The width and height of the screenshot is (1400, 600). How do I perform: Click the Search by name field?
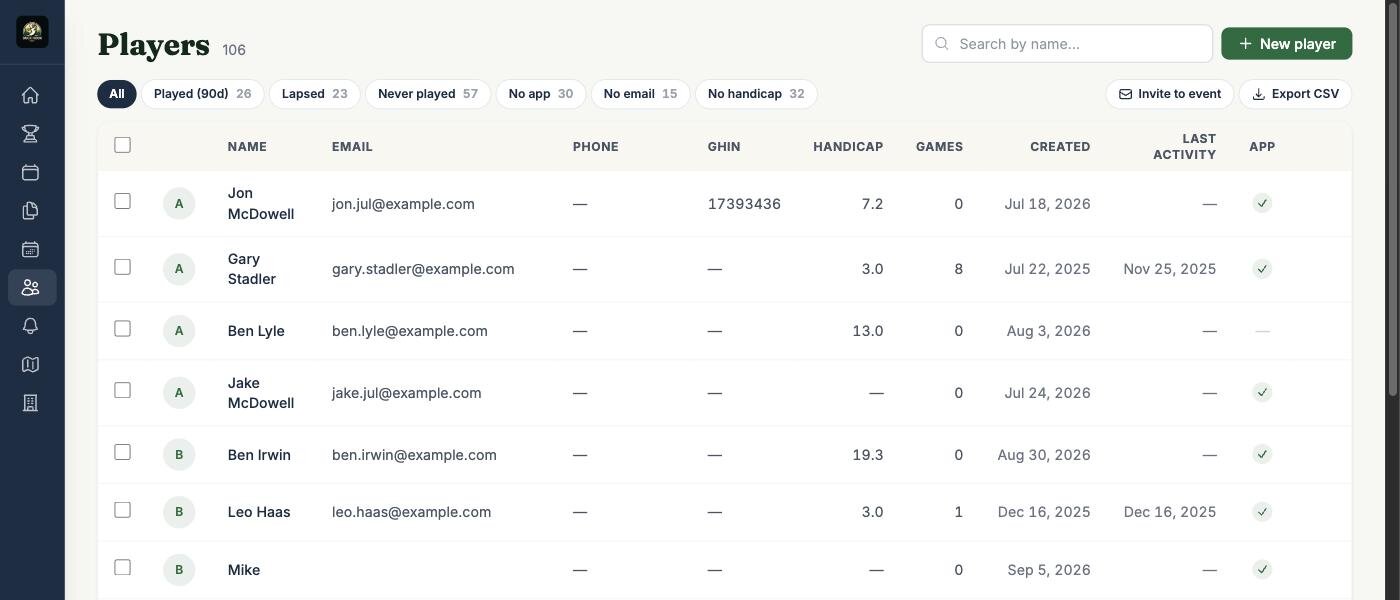point(1067,44)
